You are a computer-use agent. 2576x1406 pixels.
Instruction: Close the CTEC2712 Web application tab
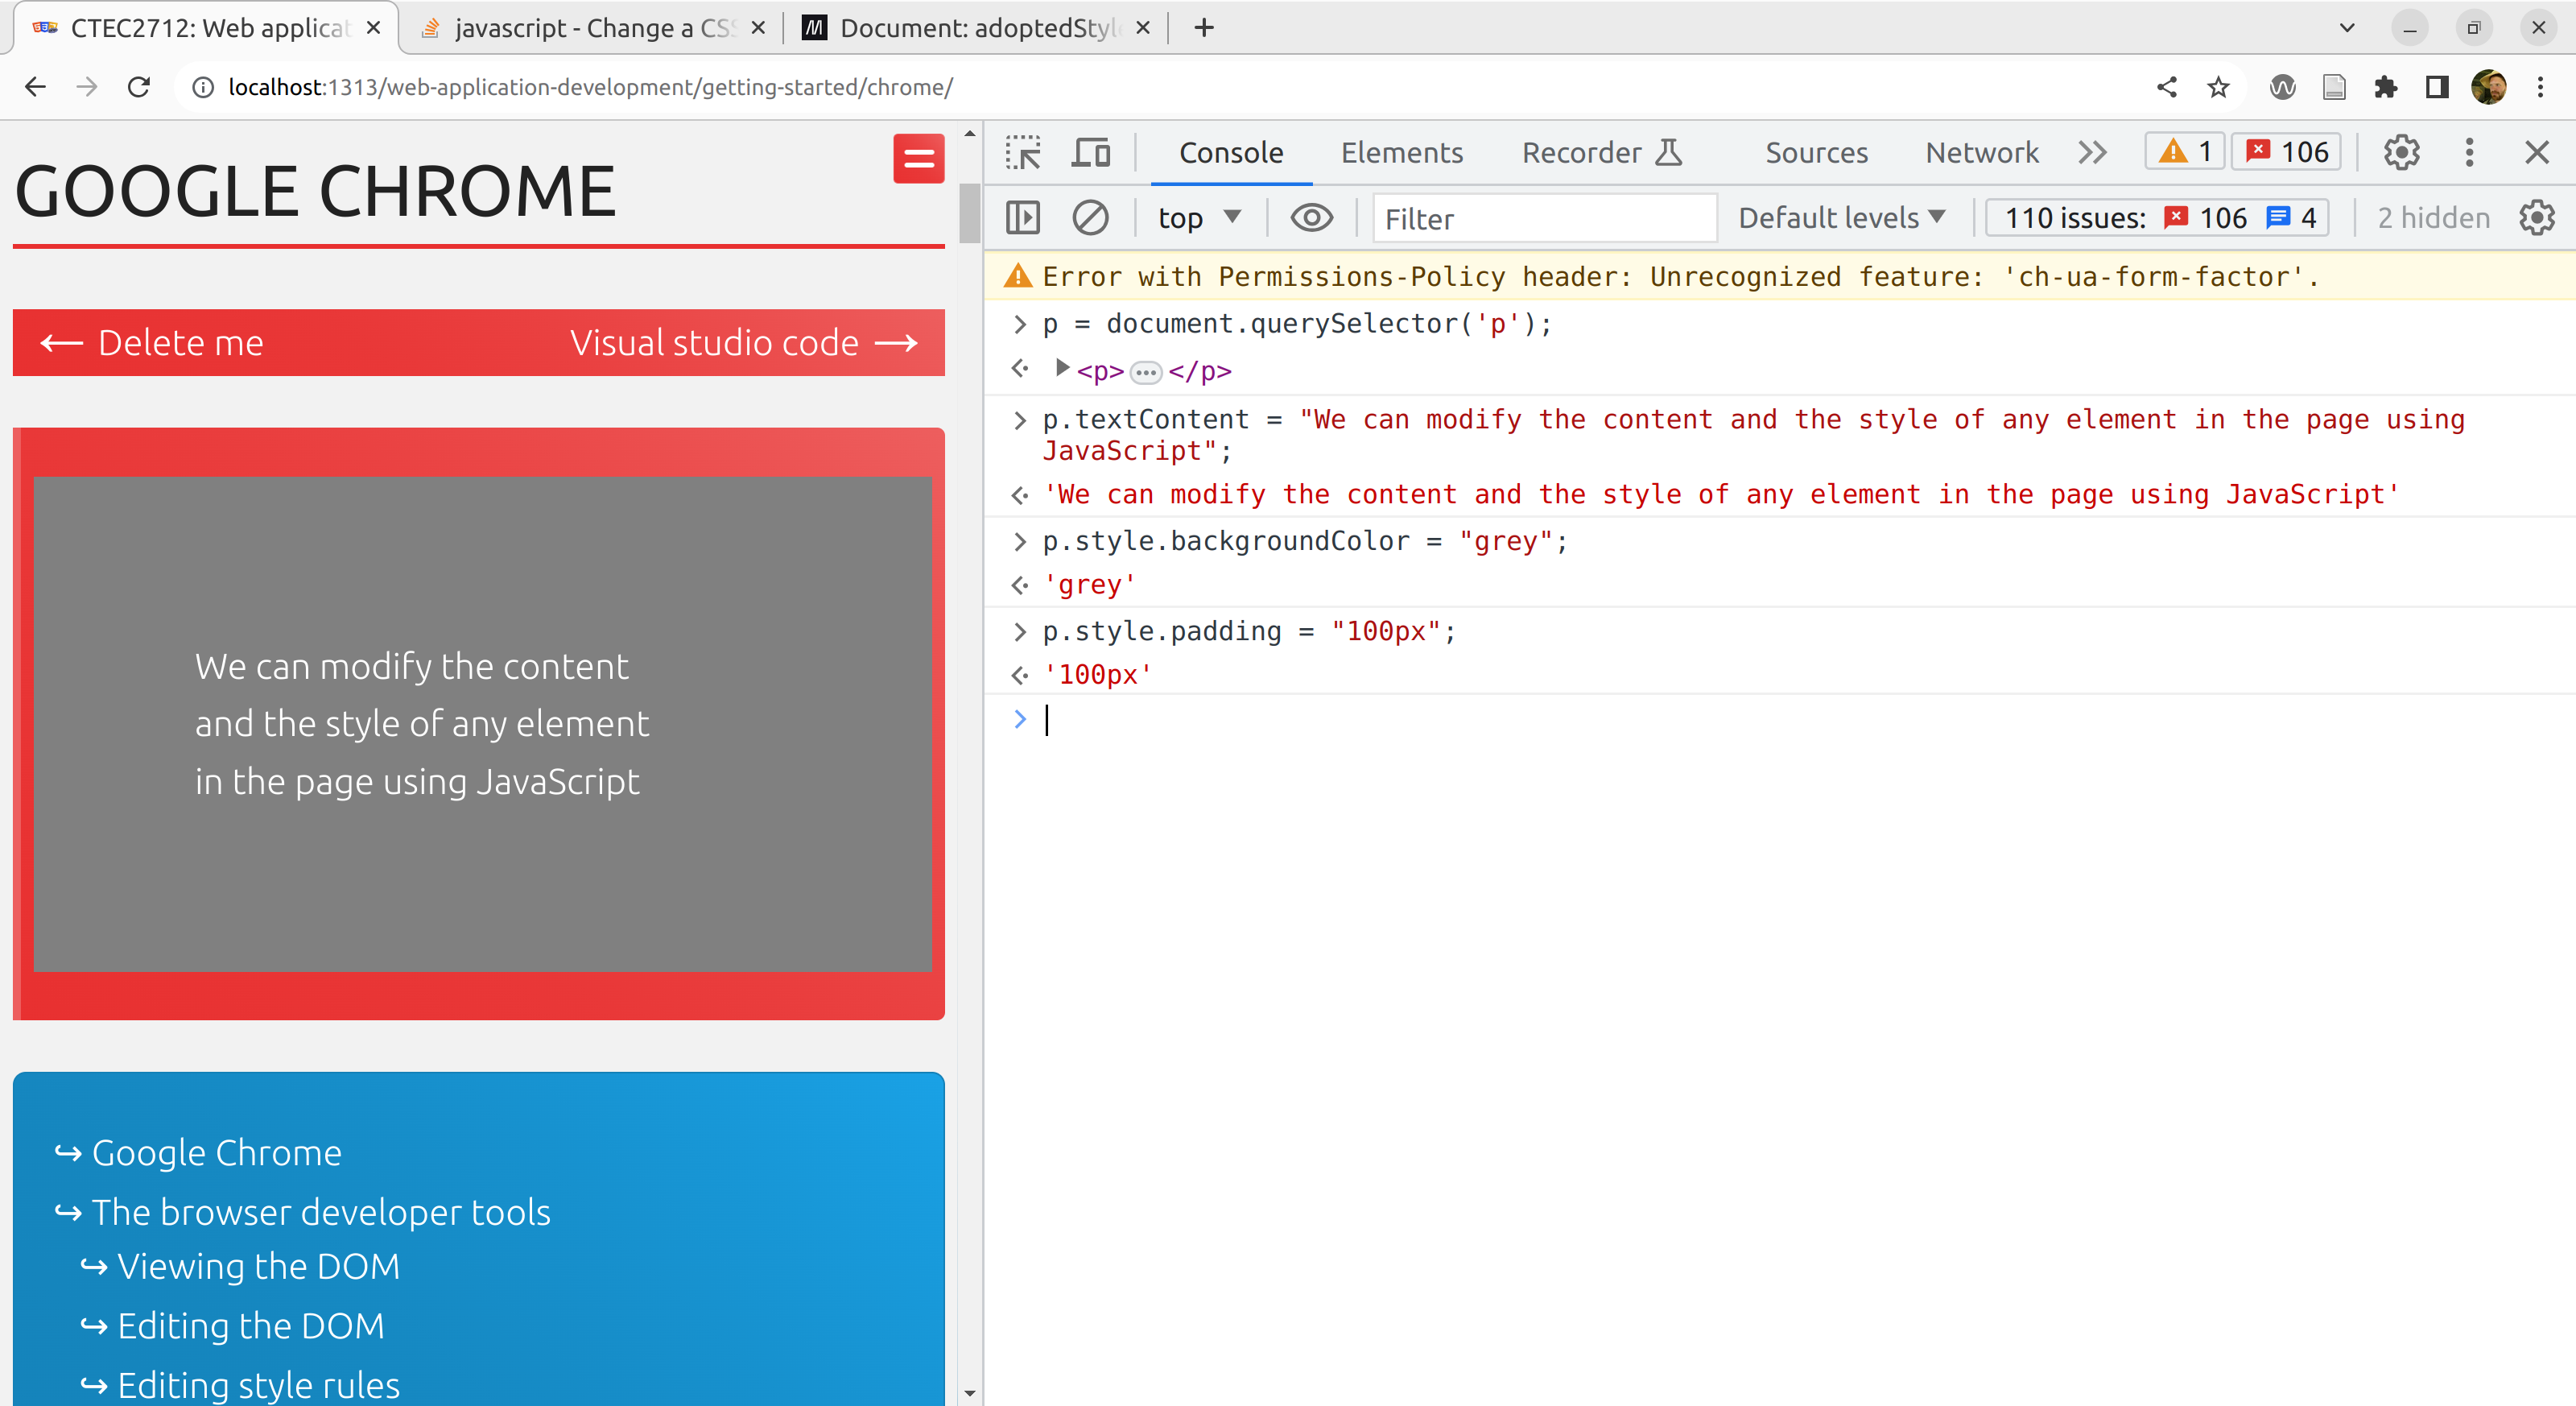373,28
